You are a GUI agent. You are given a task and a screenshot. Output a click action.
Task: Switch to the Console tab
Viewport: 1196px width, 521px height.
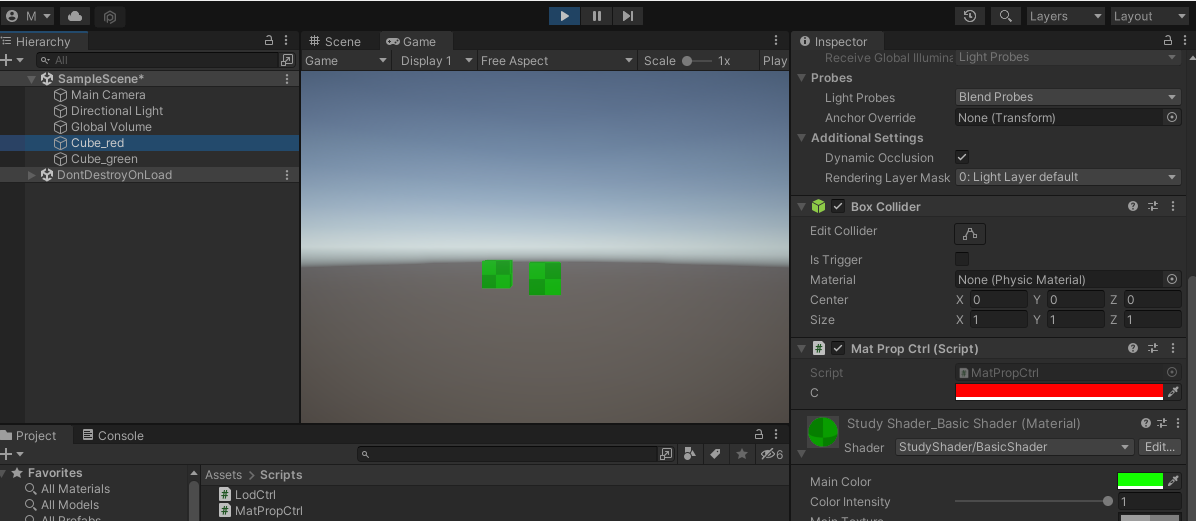113,435
